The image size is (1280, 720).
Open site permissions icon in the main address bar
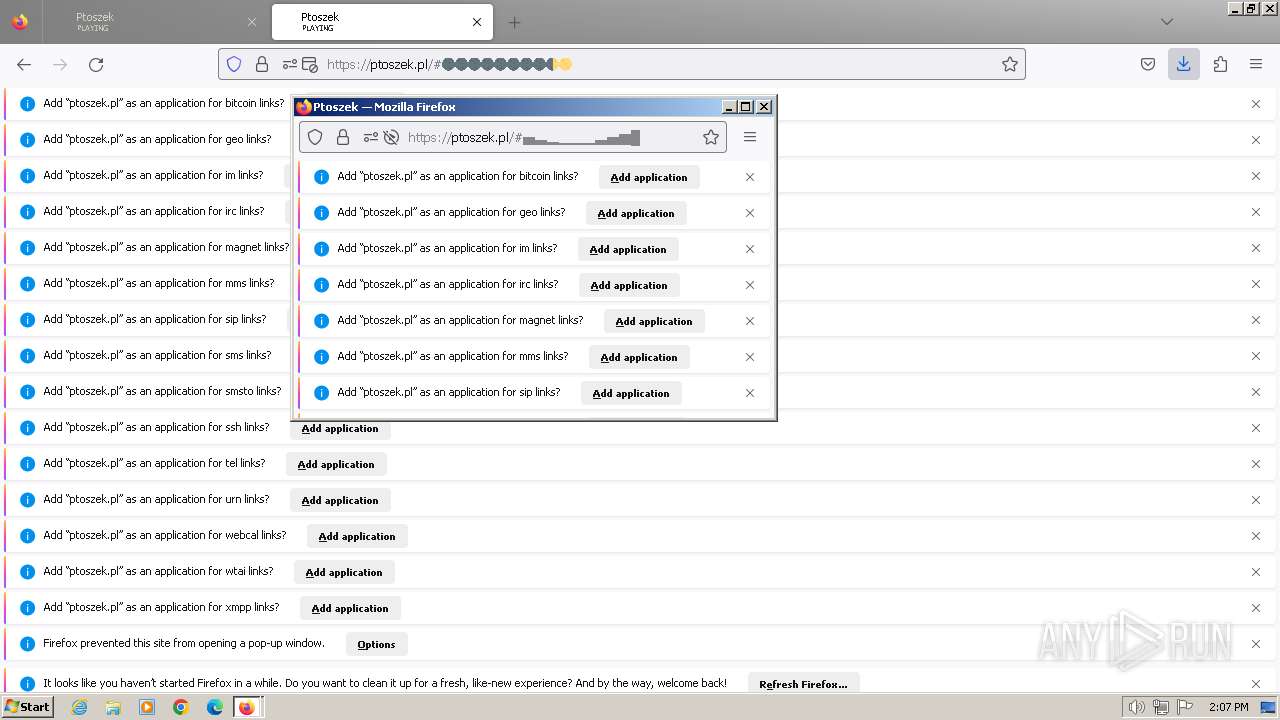click(x=290, y=64)
